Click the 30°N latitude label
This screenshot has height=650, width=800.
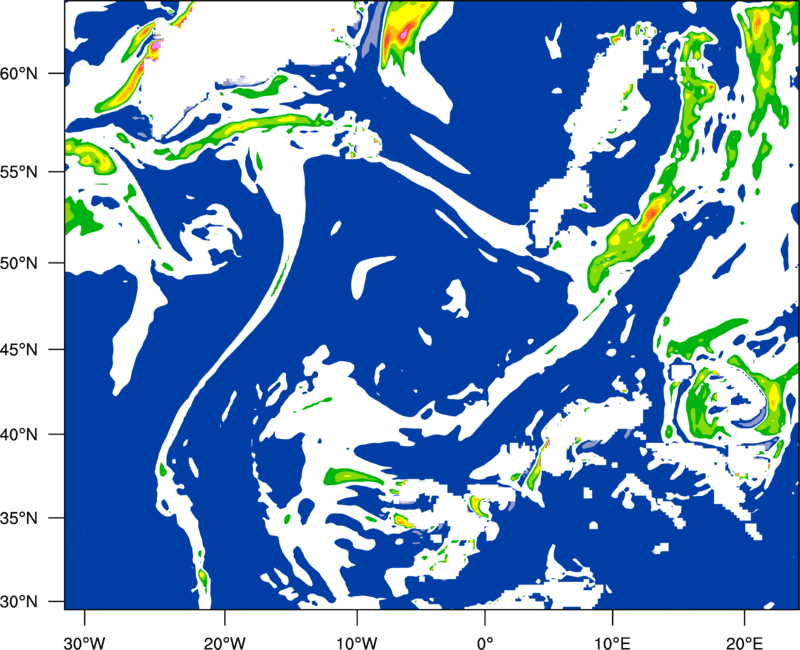(19, 602)
